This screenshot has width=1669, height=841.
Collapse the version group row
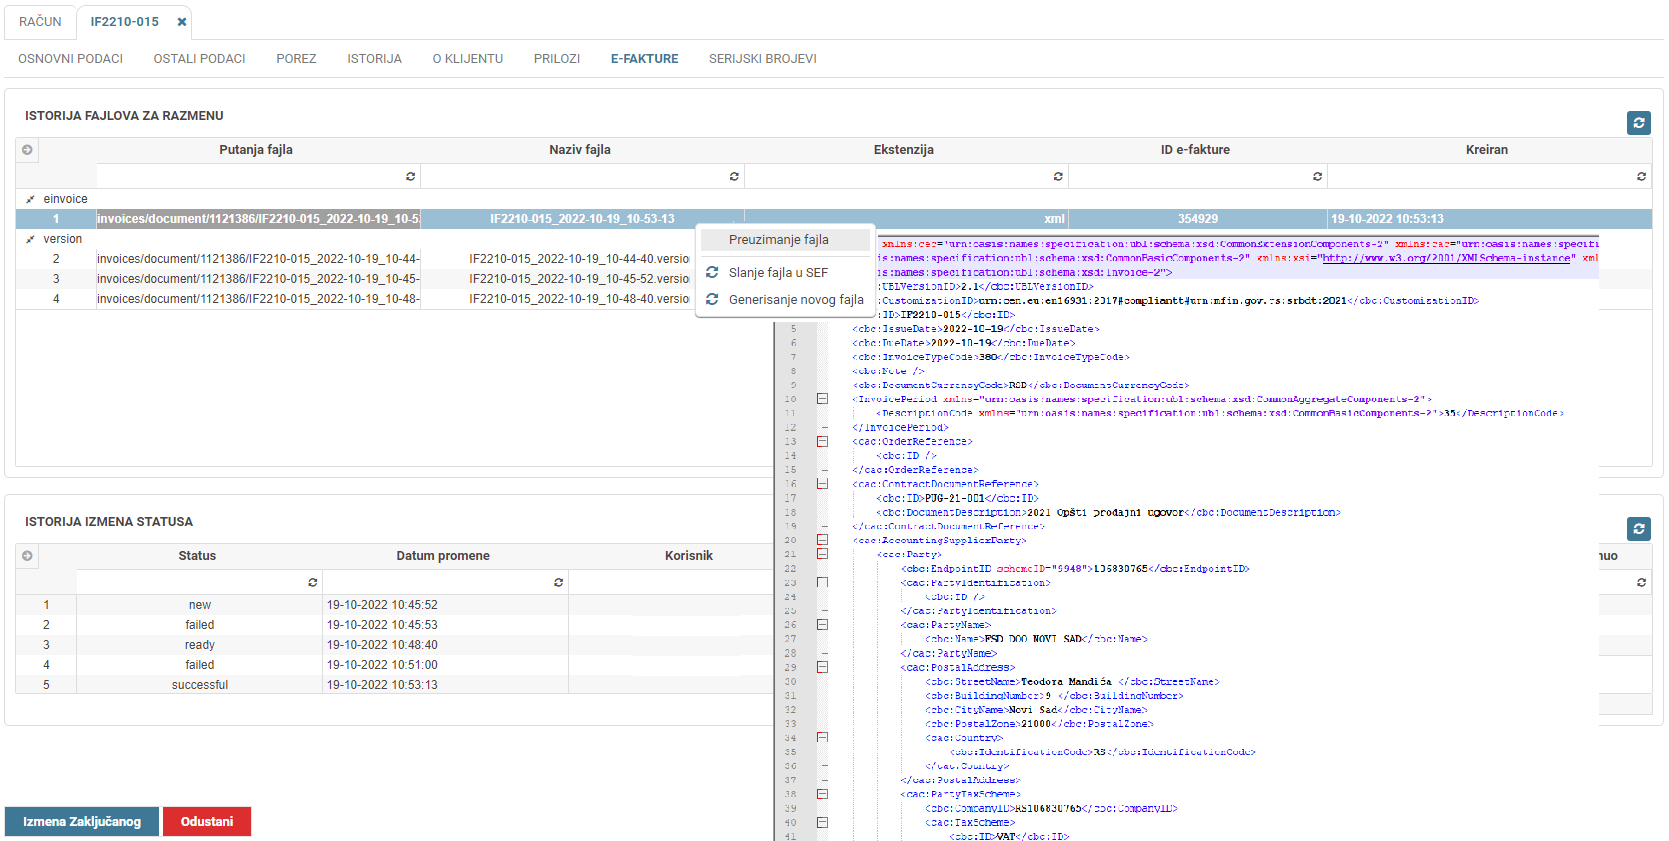30,240
